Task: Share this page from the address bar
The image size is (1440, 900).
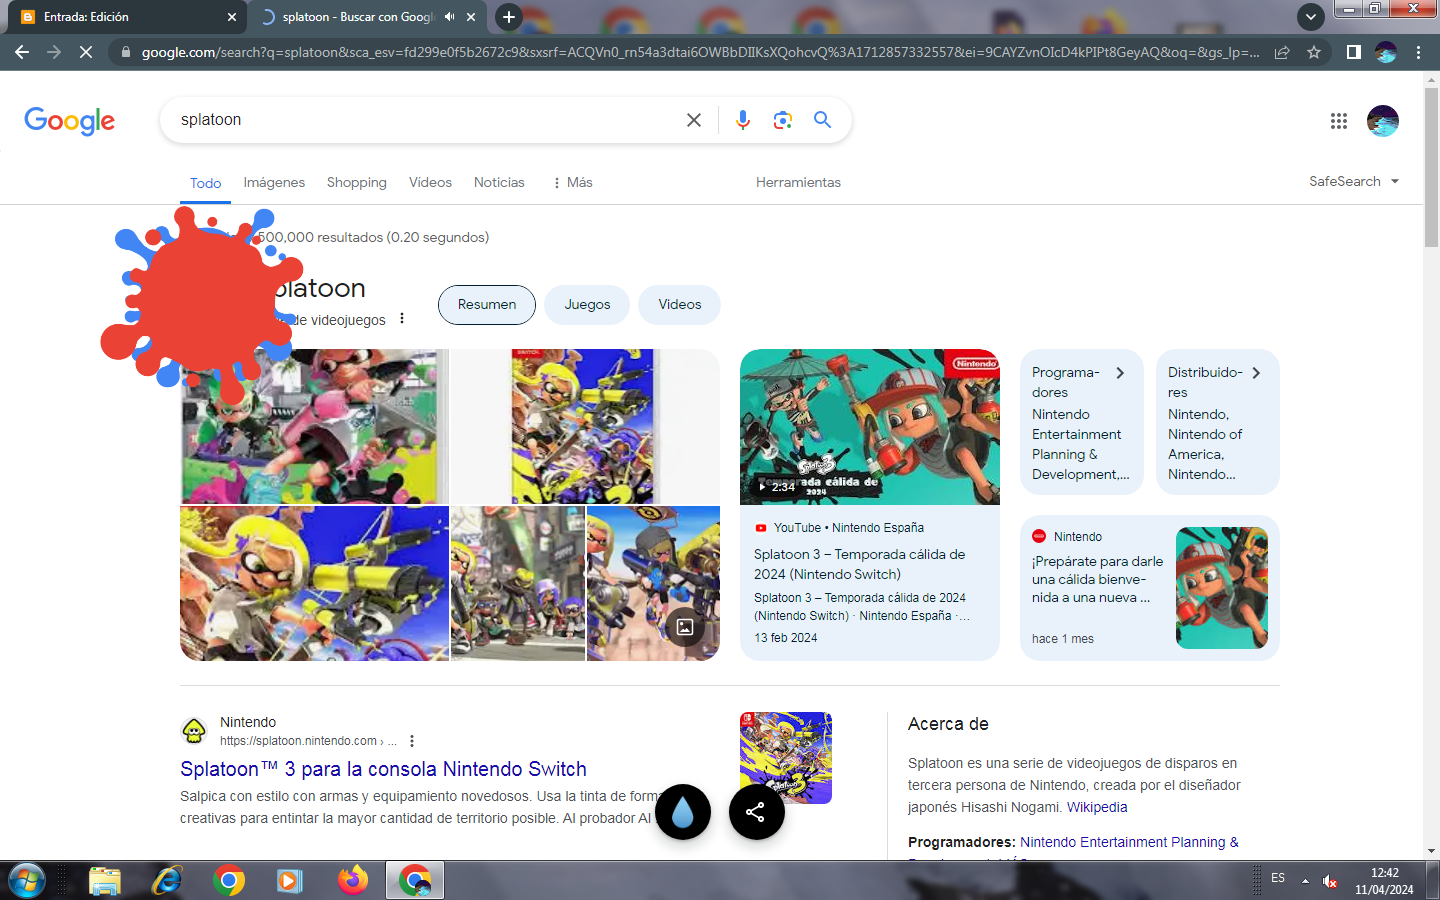Action: [1282, 52]
